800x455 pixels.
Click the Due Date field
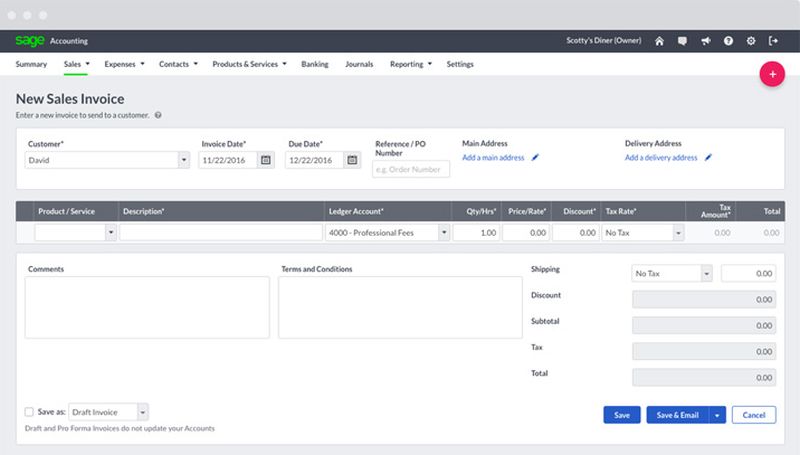(x=314, y=160)
